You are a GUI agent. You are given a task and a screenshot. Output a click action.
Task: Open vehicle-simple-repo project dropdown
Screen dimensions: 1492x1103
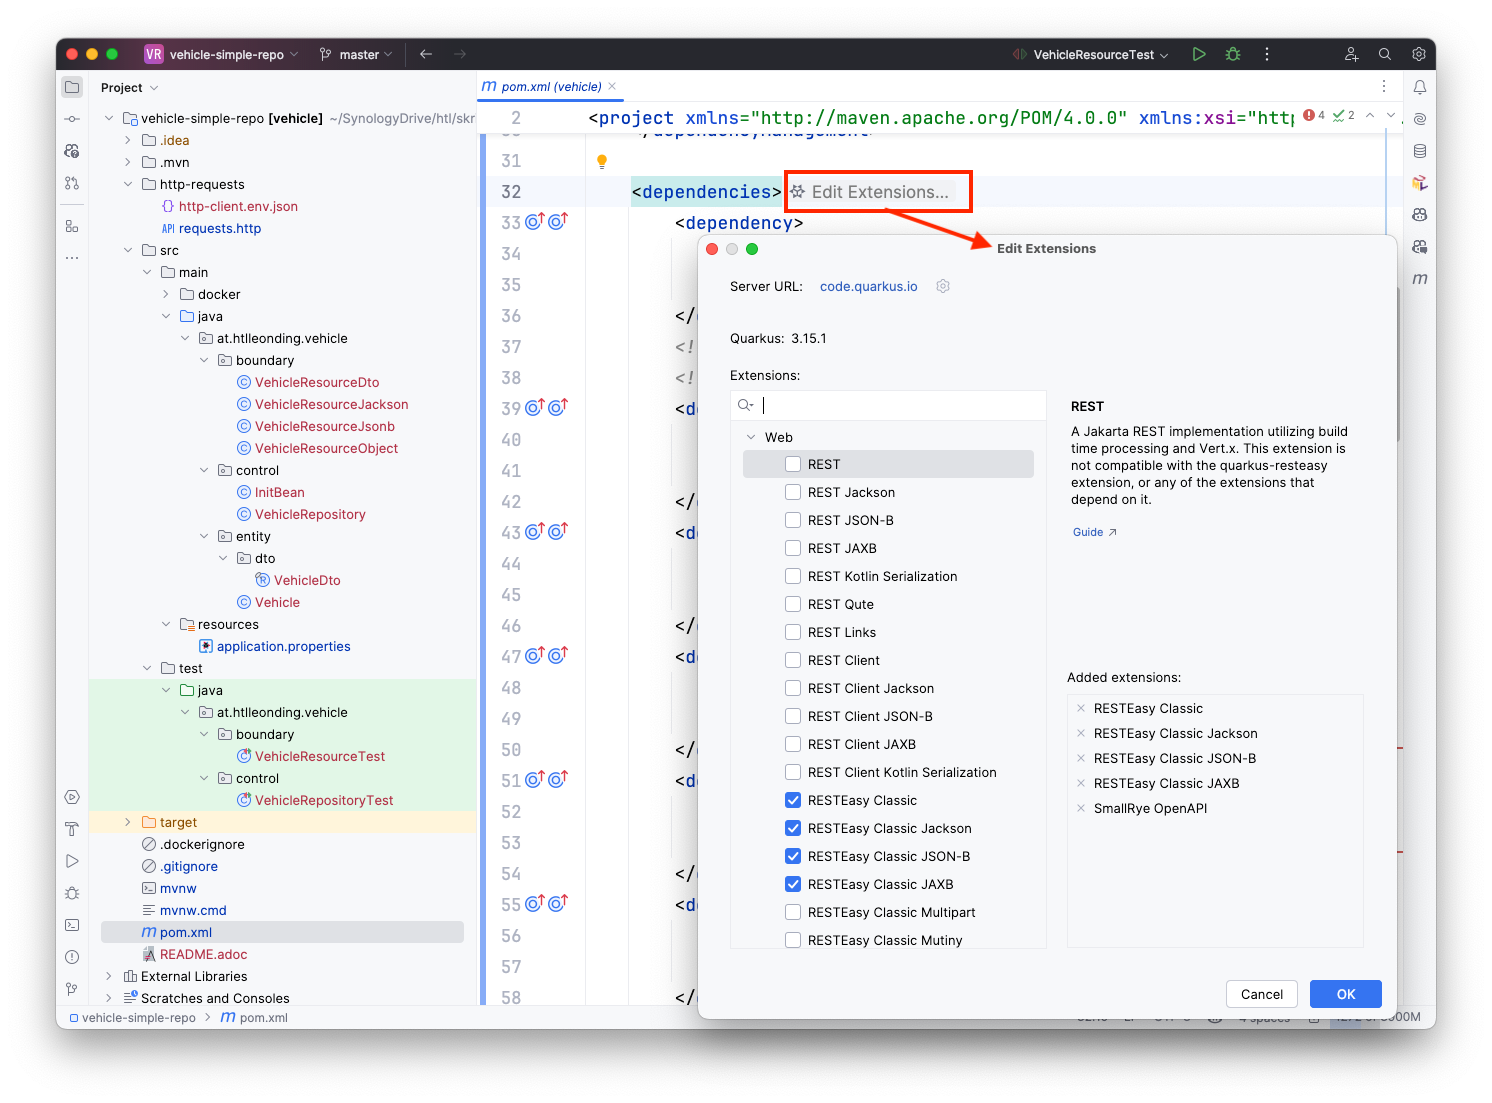(222, 54)
